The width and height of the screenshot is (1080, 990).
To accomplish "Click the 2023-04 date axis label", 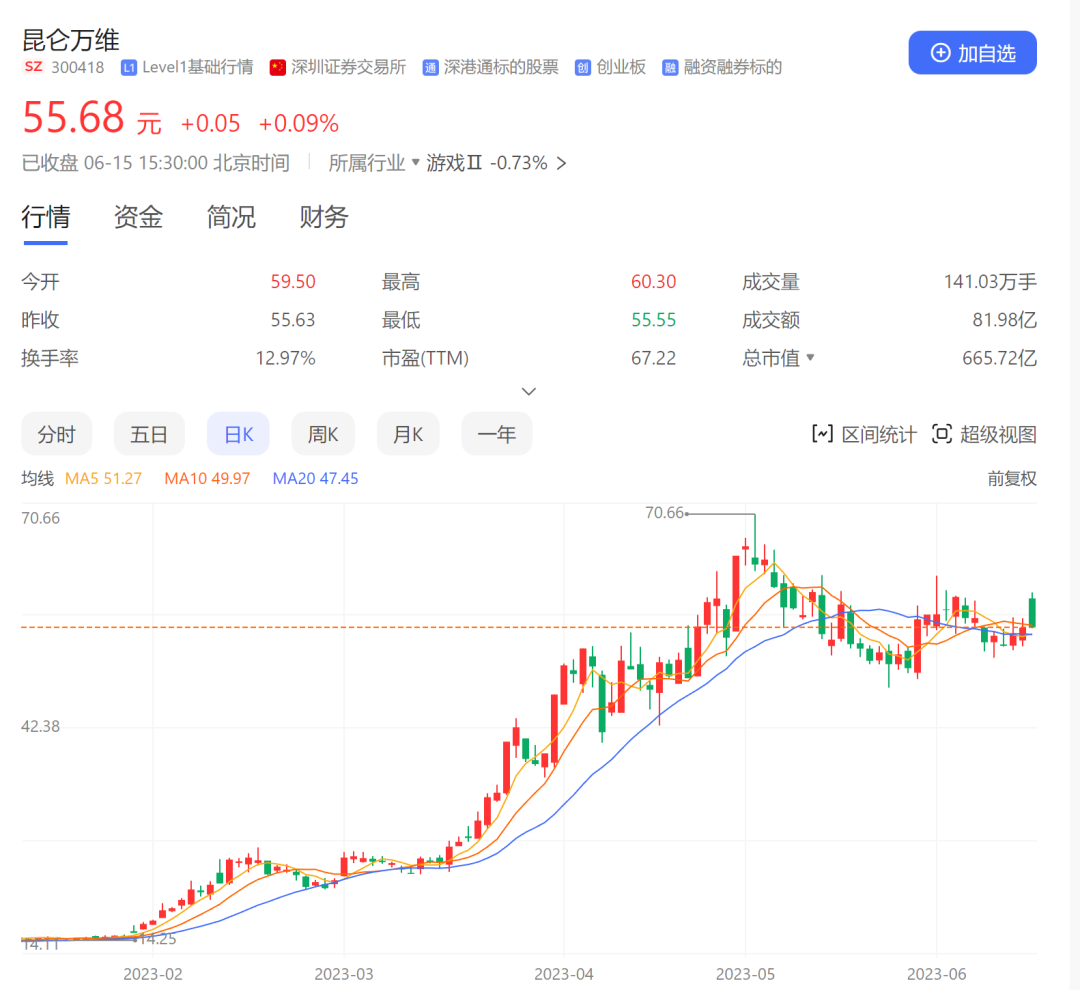I will click(x=563, y=974).
